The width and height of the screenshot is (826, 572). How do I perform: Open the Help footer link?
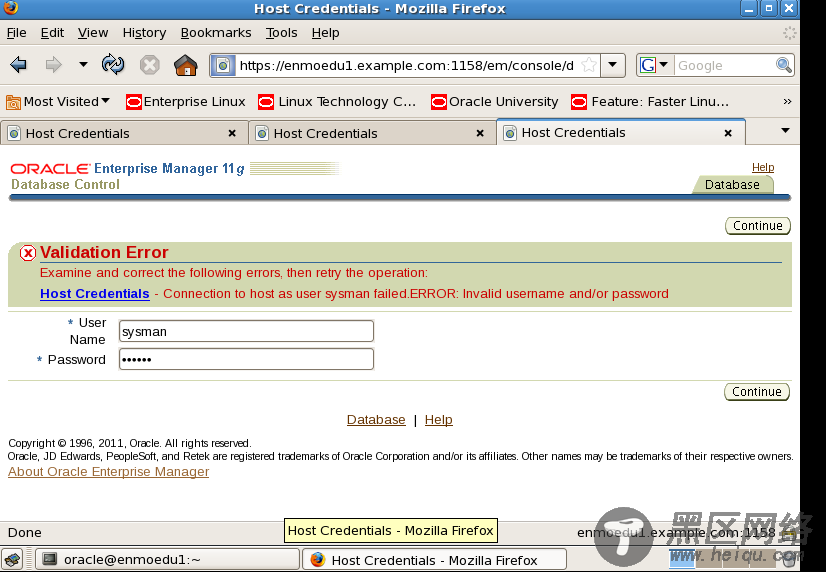[x=439, y=420]
